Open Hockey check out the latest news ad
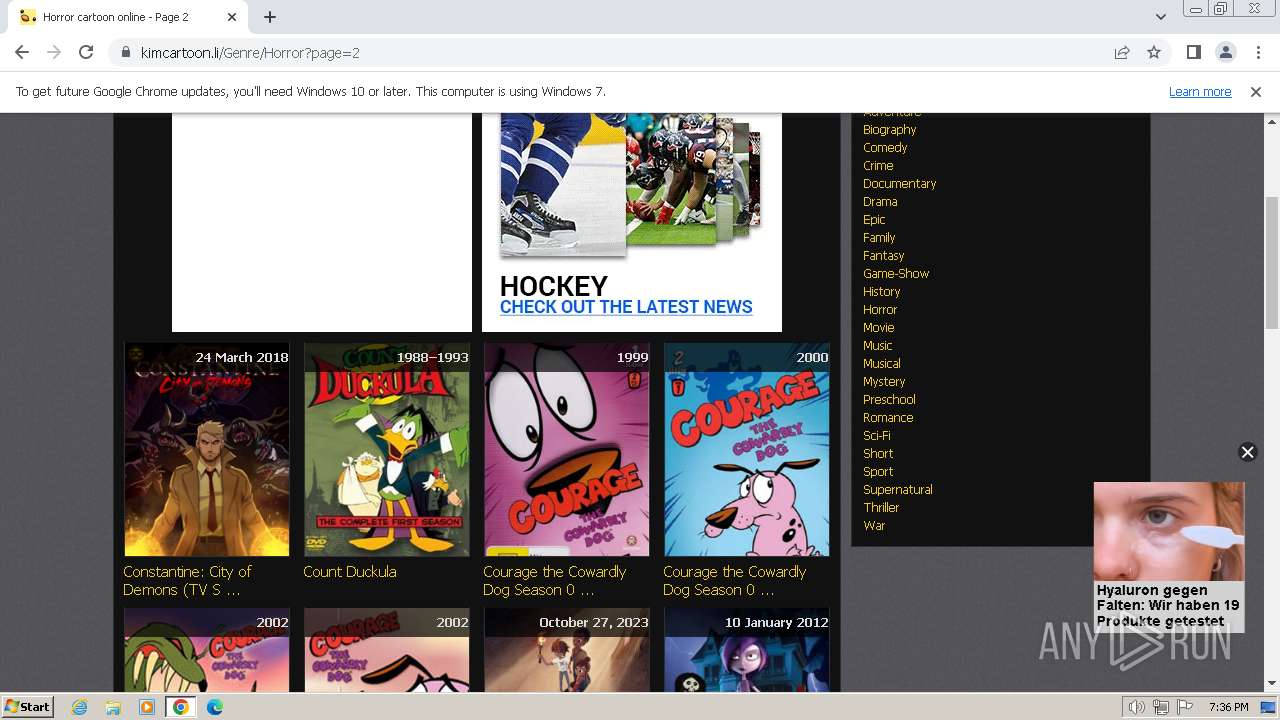This screenshot has height=720, width=1280. (x=626, y=307)
